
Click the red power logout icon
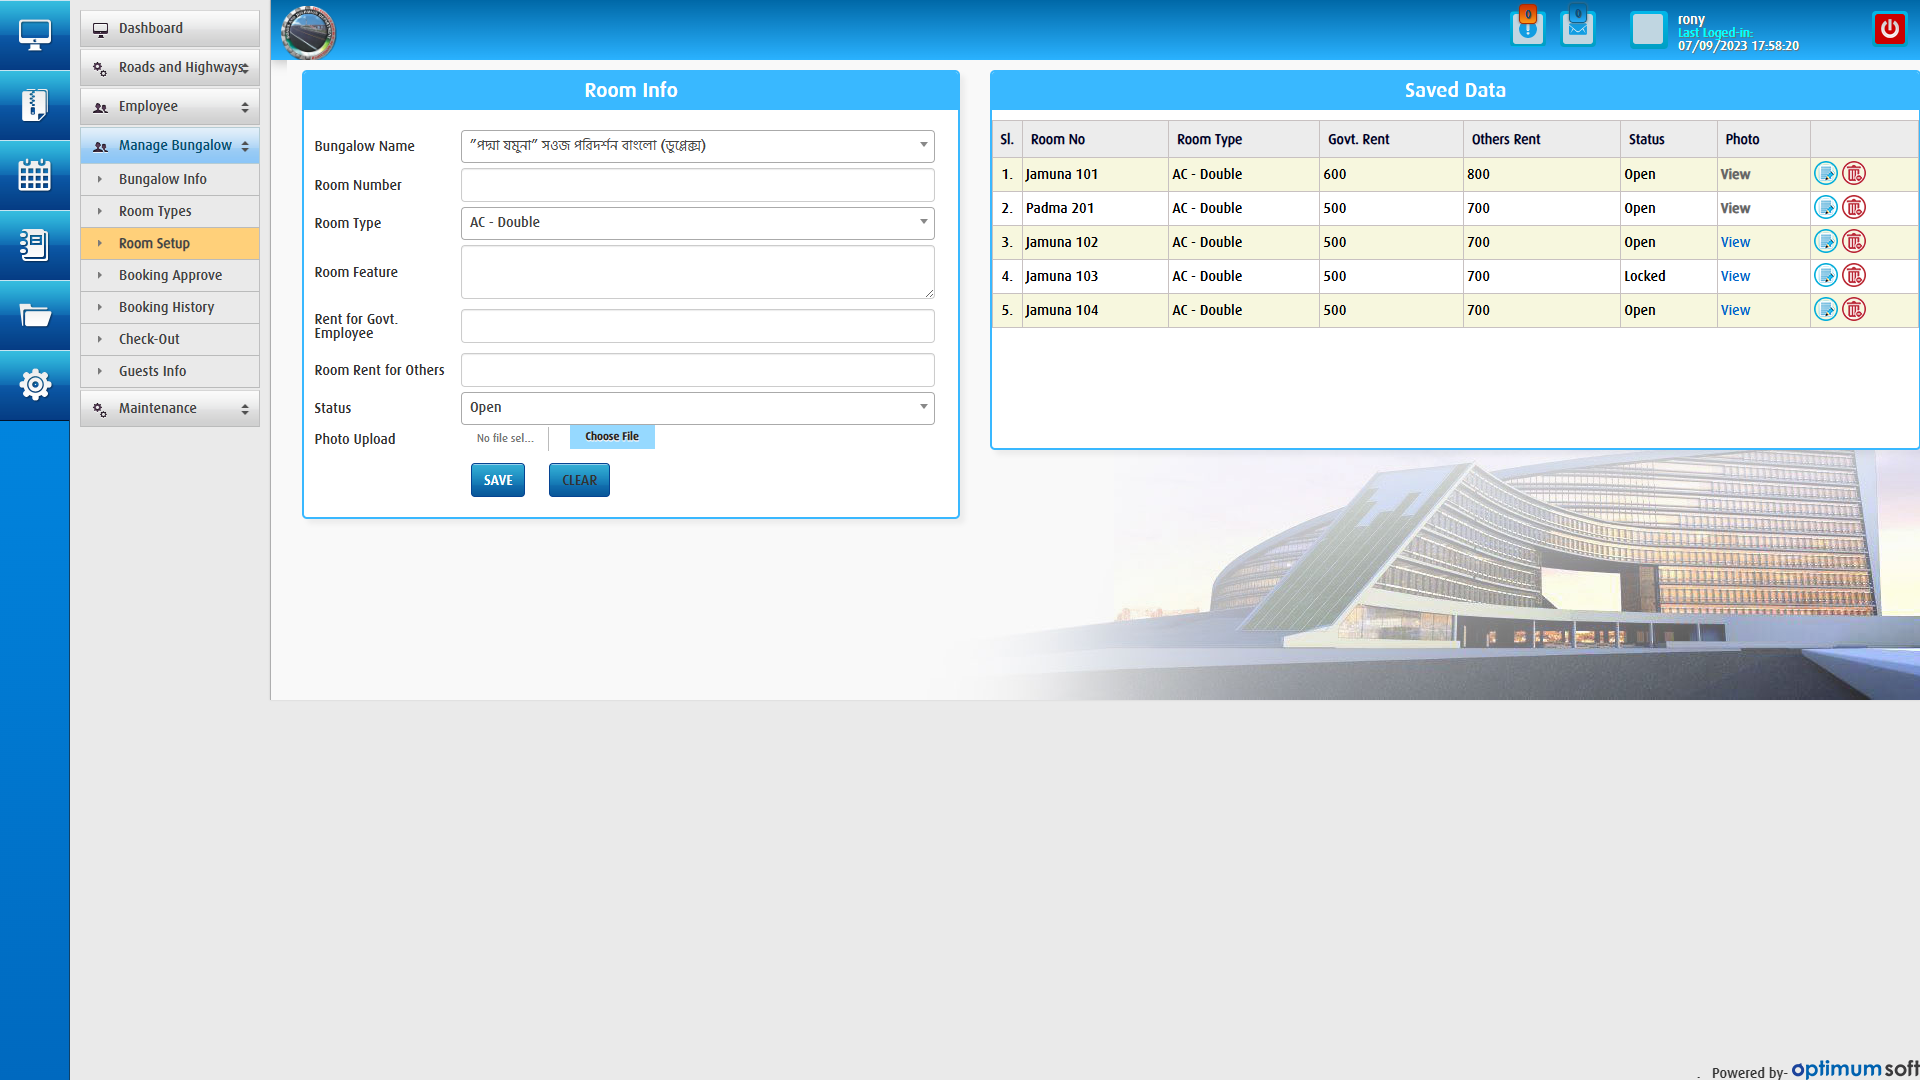[1889, 29]
